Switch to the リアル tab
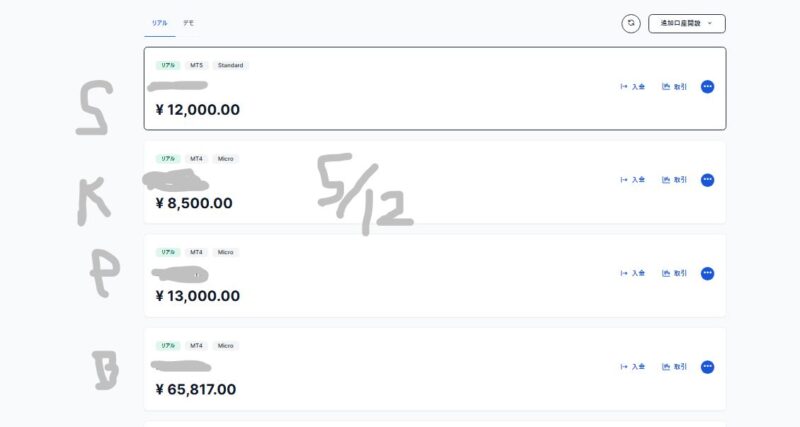The width and height of the screenshot is (800, 427). point(160,23)
